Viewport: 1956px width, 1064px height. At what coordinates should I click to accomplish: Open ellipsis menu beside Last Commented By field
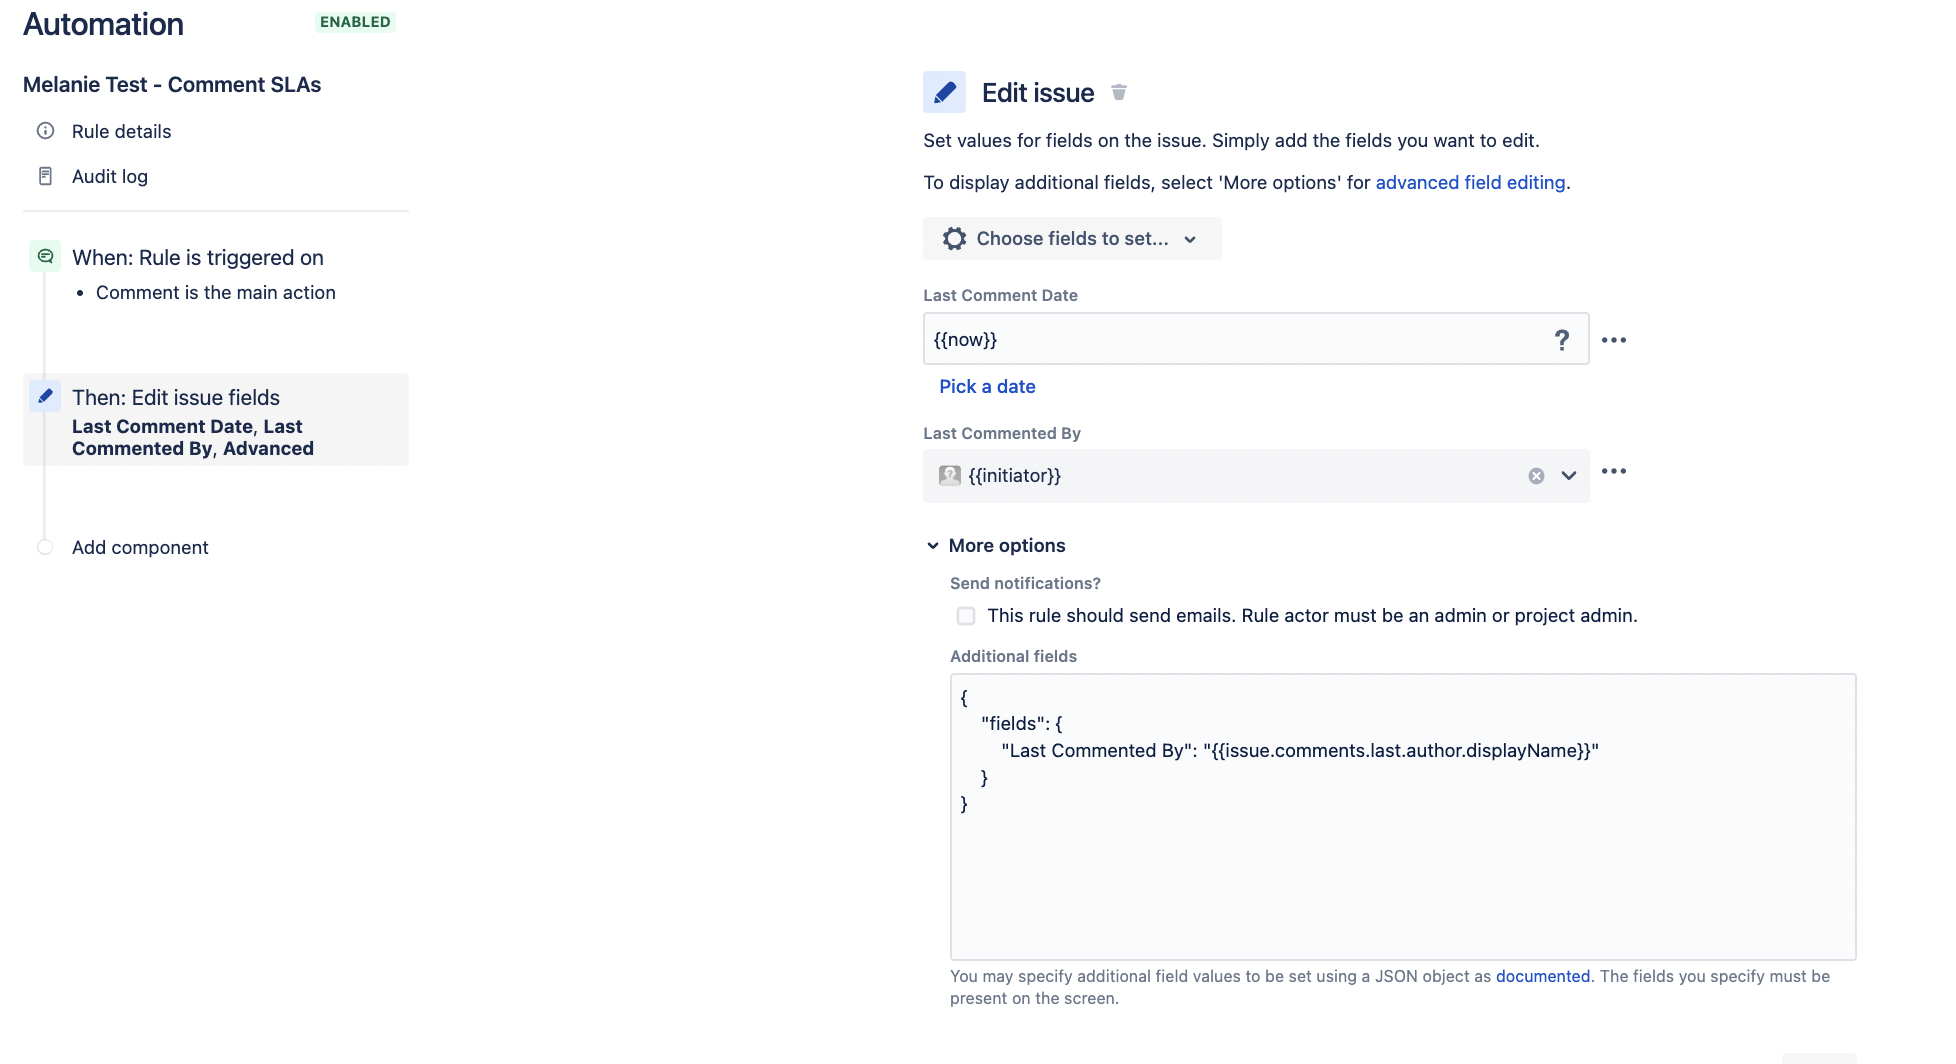(x=1613, y=472)
